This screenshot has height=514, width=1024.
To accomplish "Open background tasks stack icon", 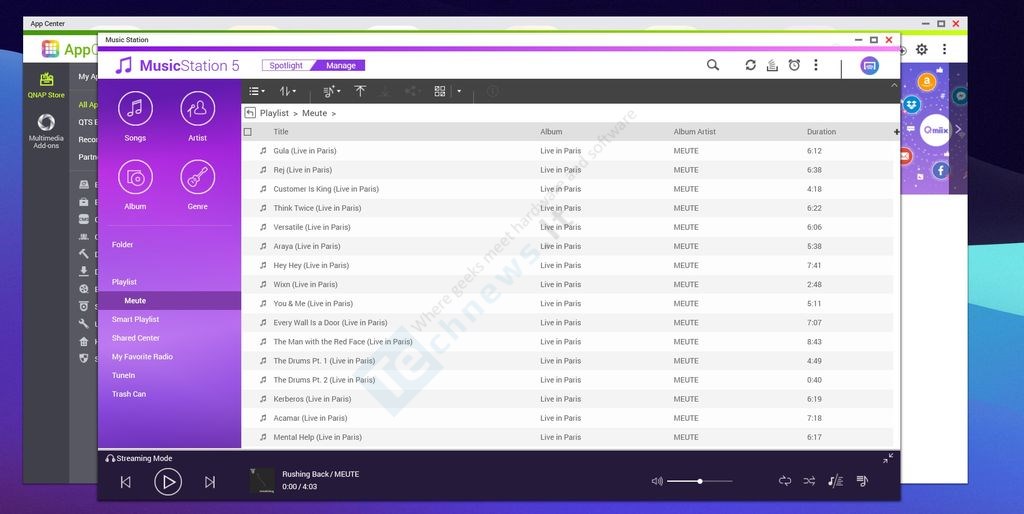I will coord(772,65).
